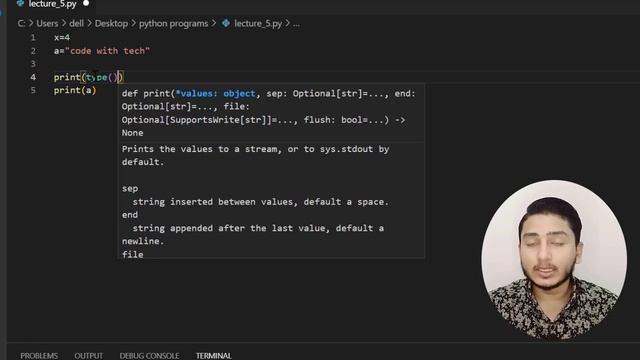Switch to the DEBUG CONSOLE tab

coord(149,356)
